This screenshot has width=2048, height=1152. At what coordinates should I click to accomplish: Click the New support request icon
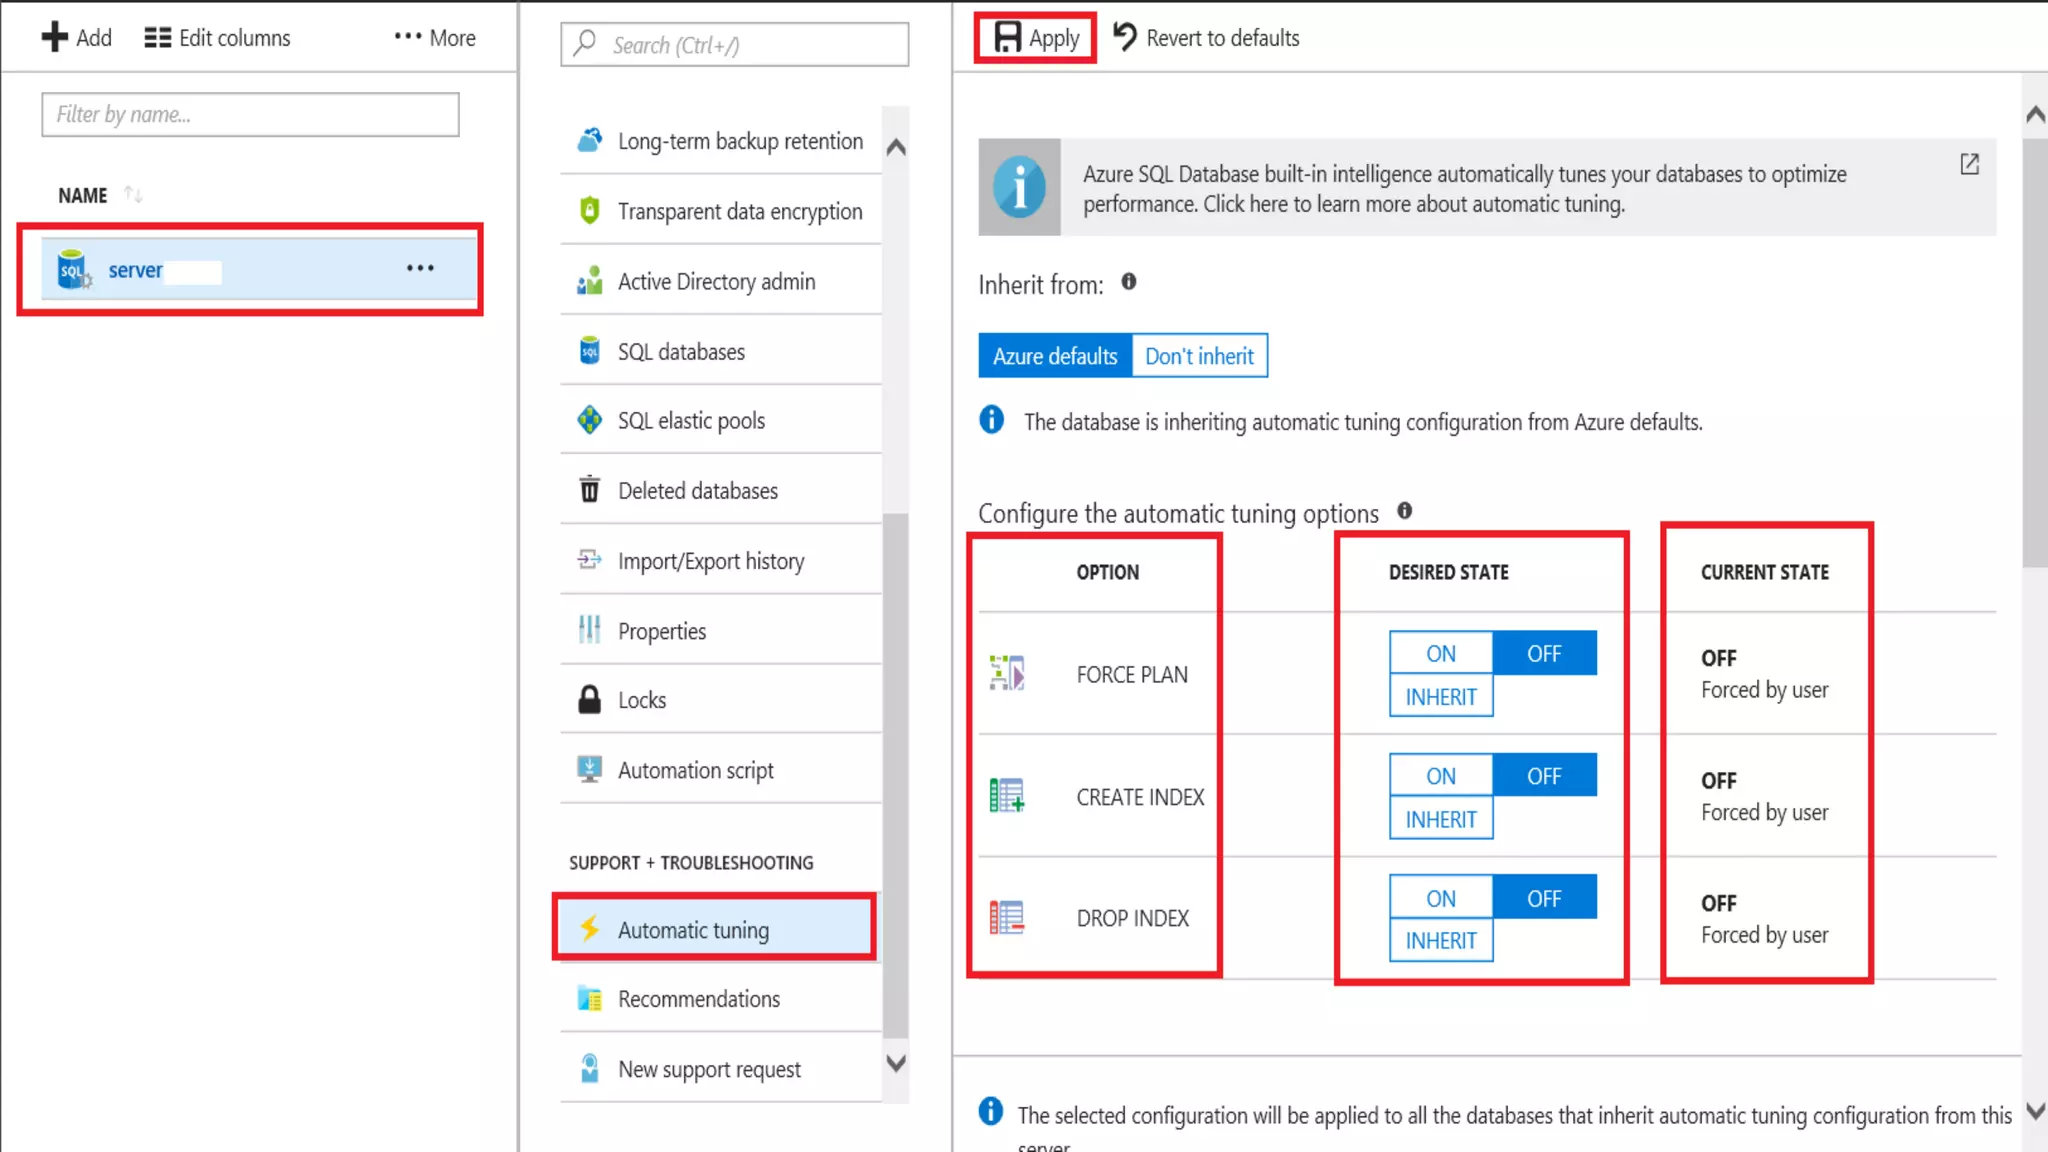[590, 1068]
